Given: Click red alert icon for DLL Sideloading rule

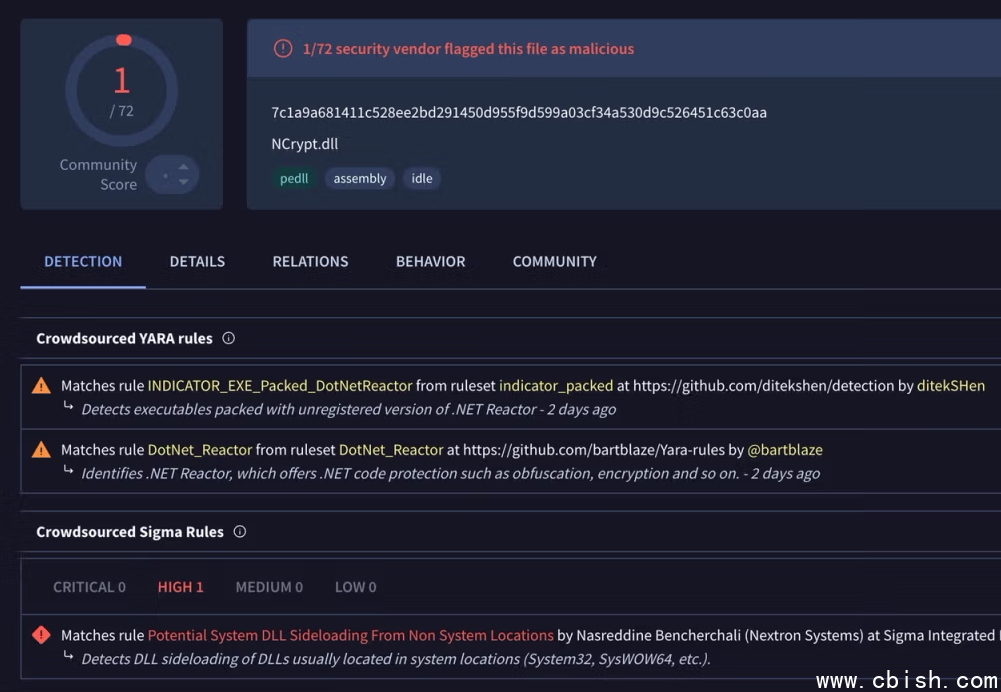Looking at the screenshot, I should 41,635.
